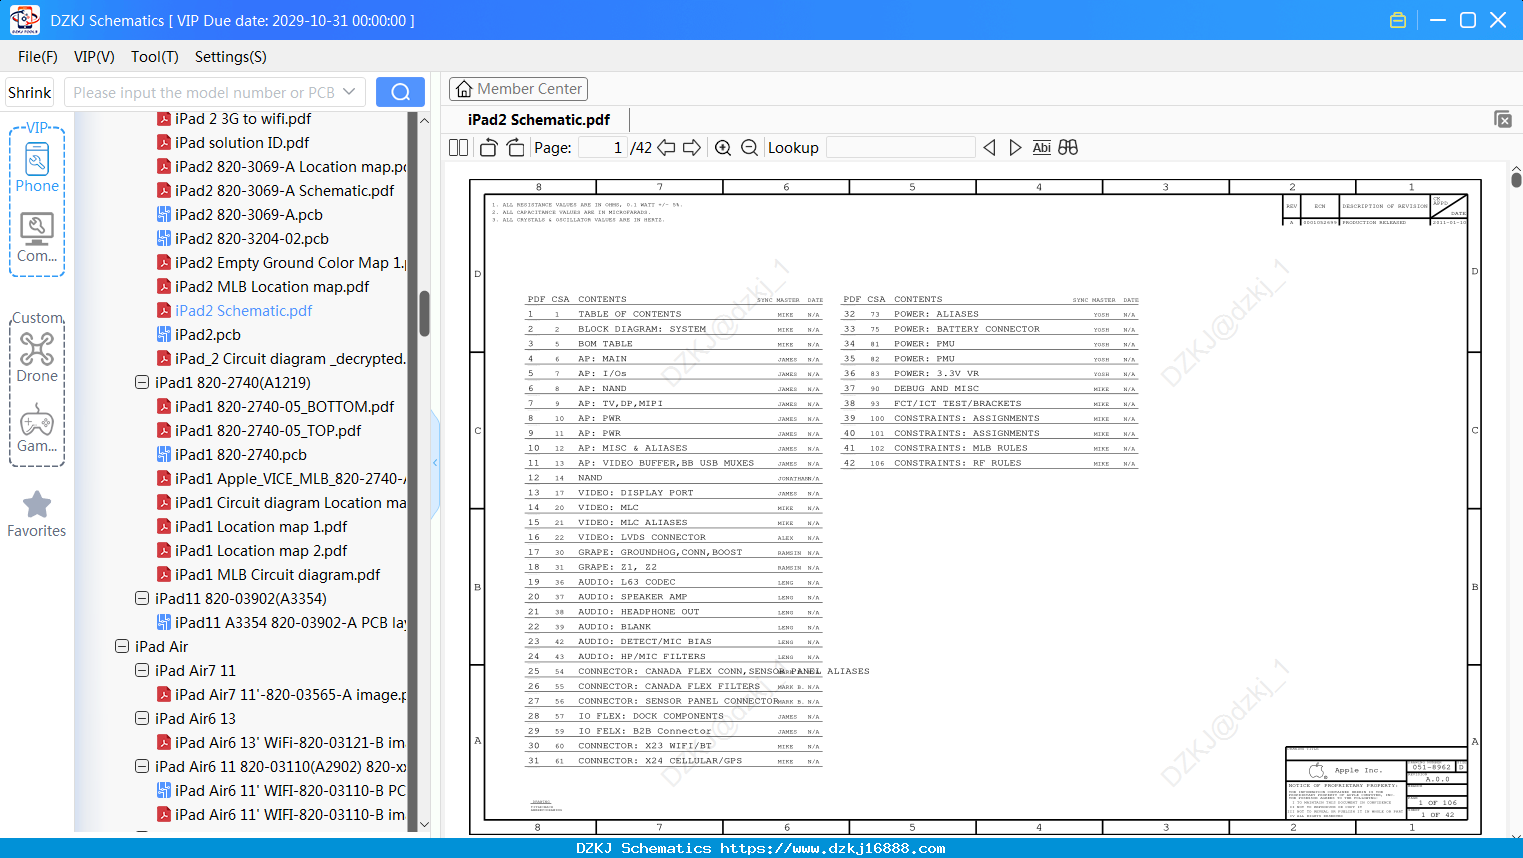Screen dimensions: 1523x858
Task: Jump to next lookup result
Action: (x=1015, y=148)
